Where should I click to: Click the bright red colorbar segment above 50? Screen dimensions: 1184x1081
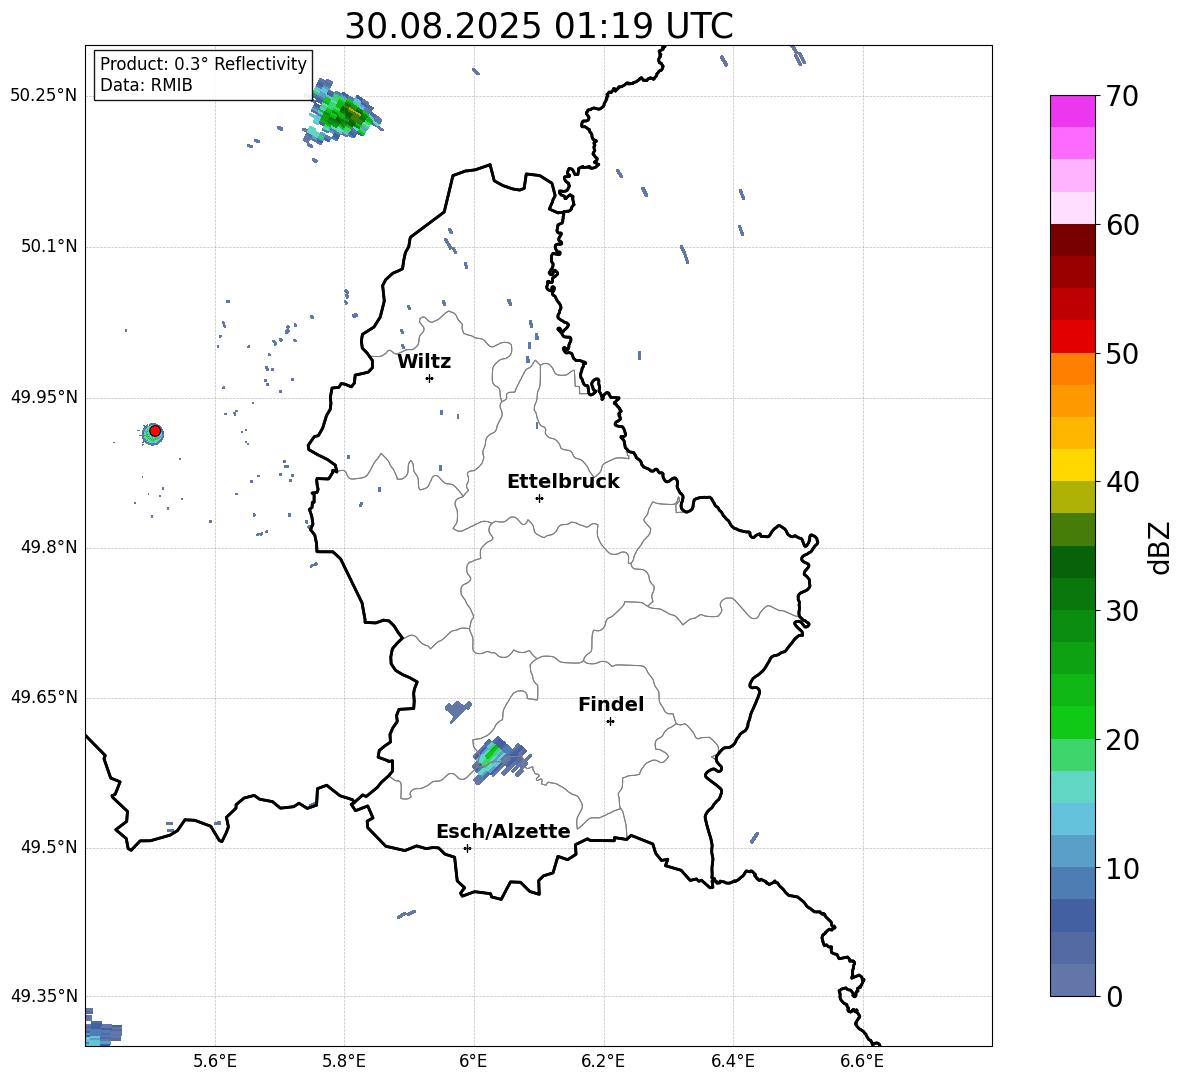click(x=1073, y=337)
